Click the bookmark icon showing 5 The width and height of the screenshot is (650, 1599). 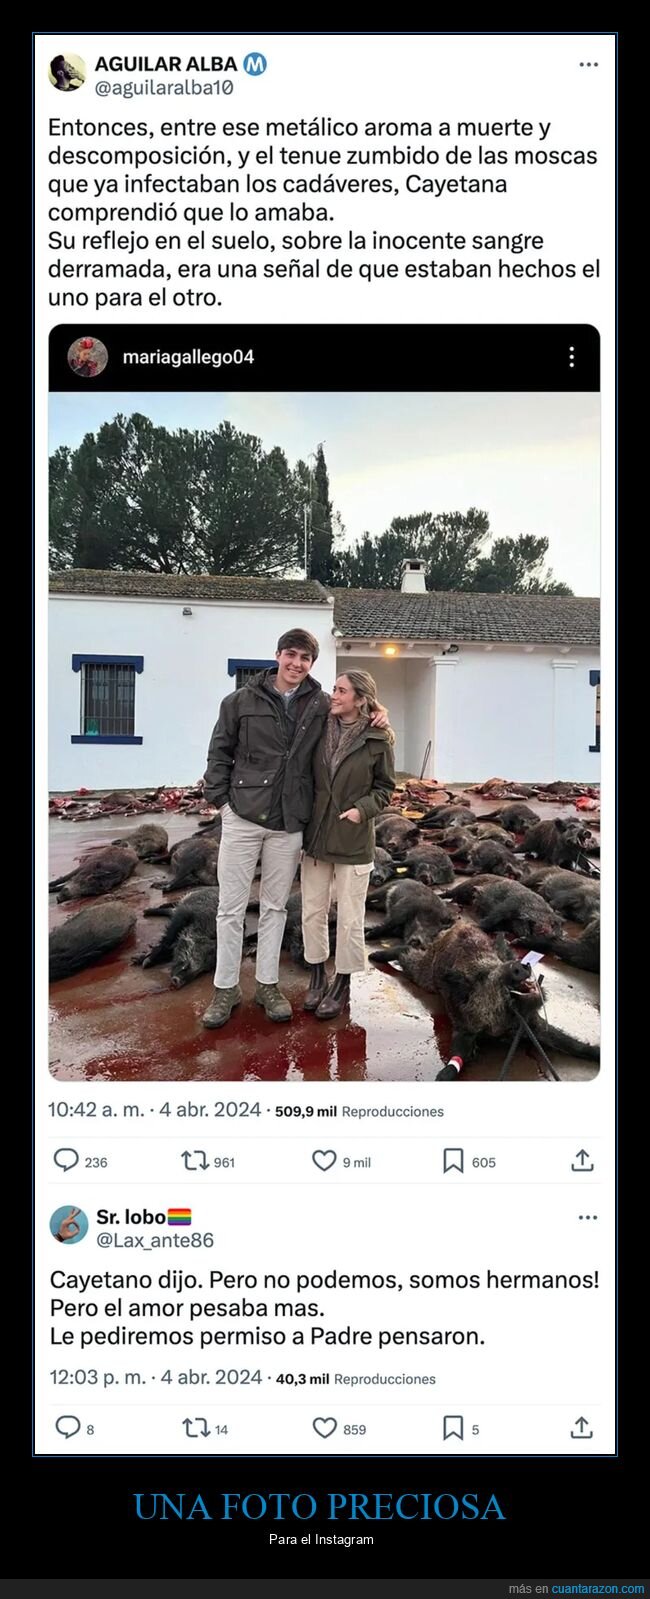[x=453, y=1428]
